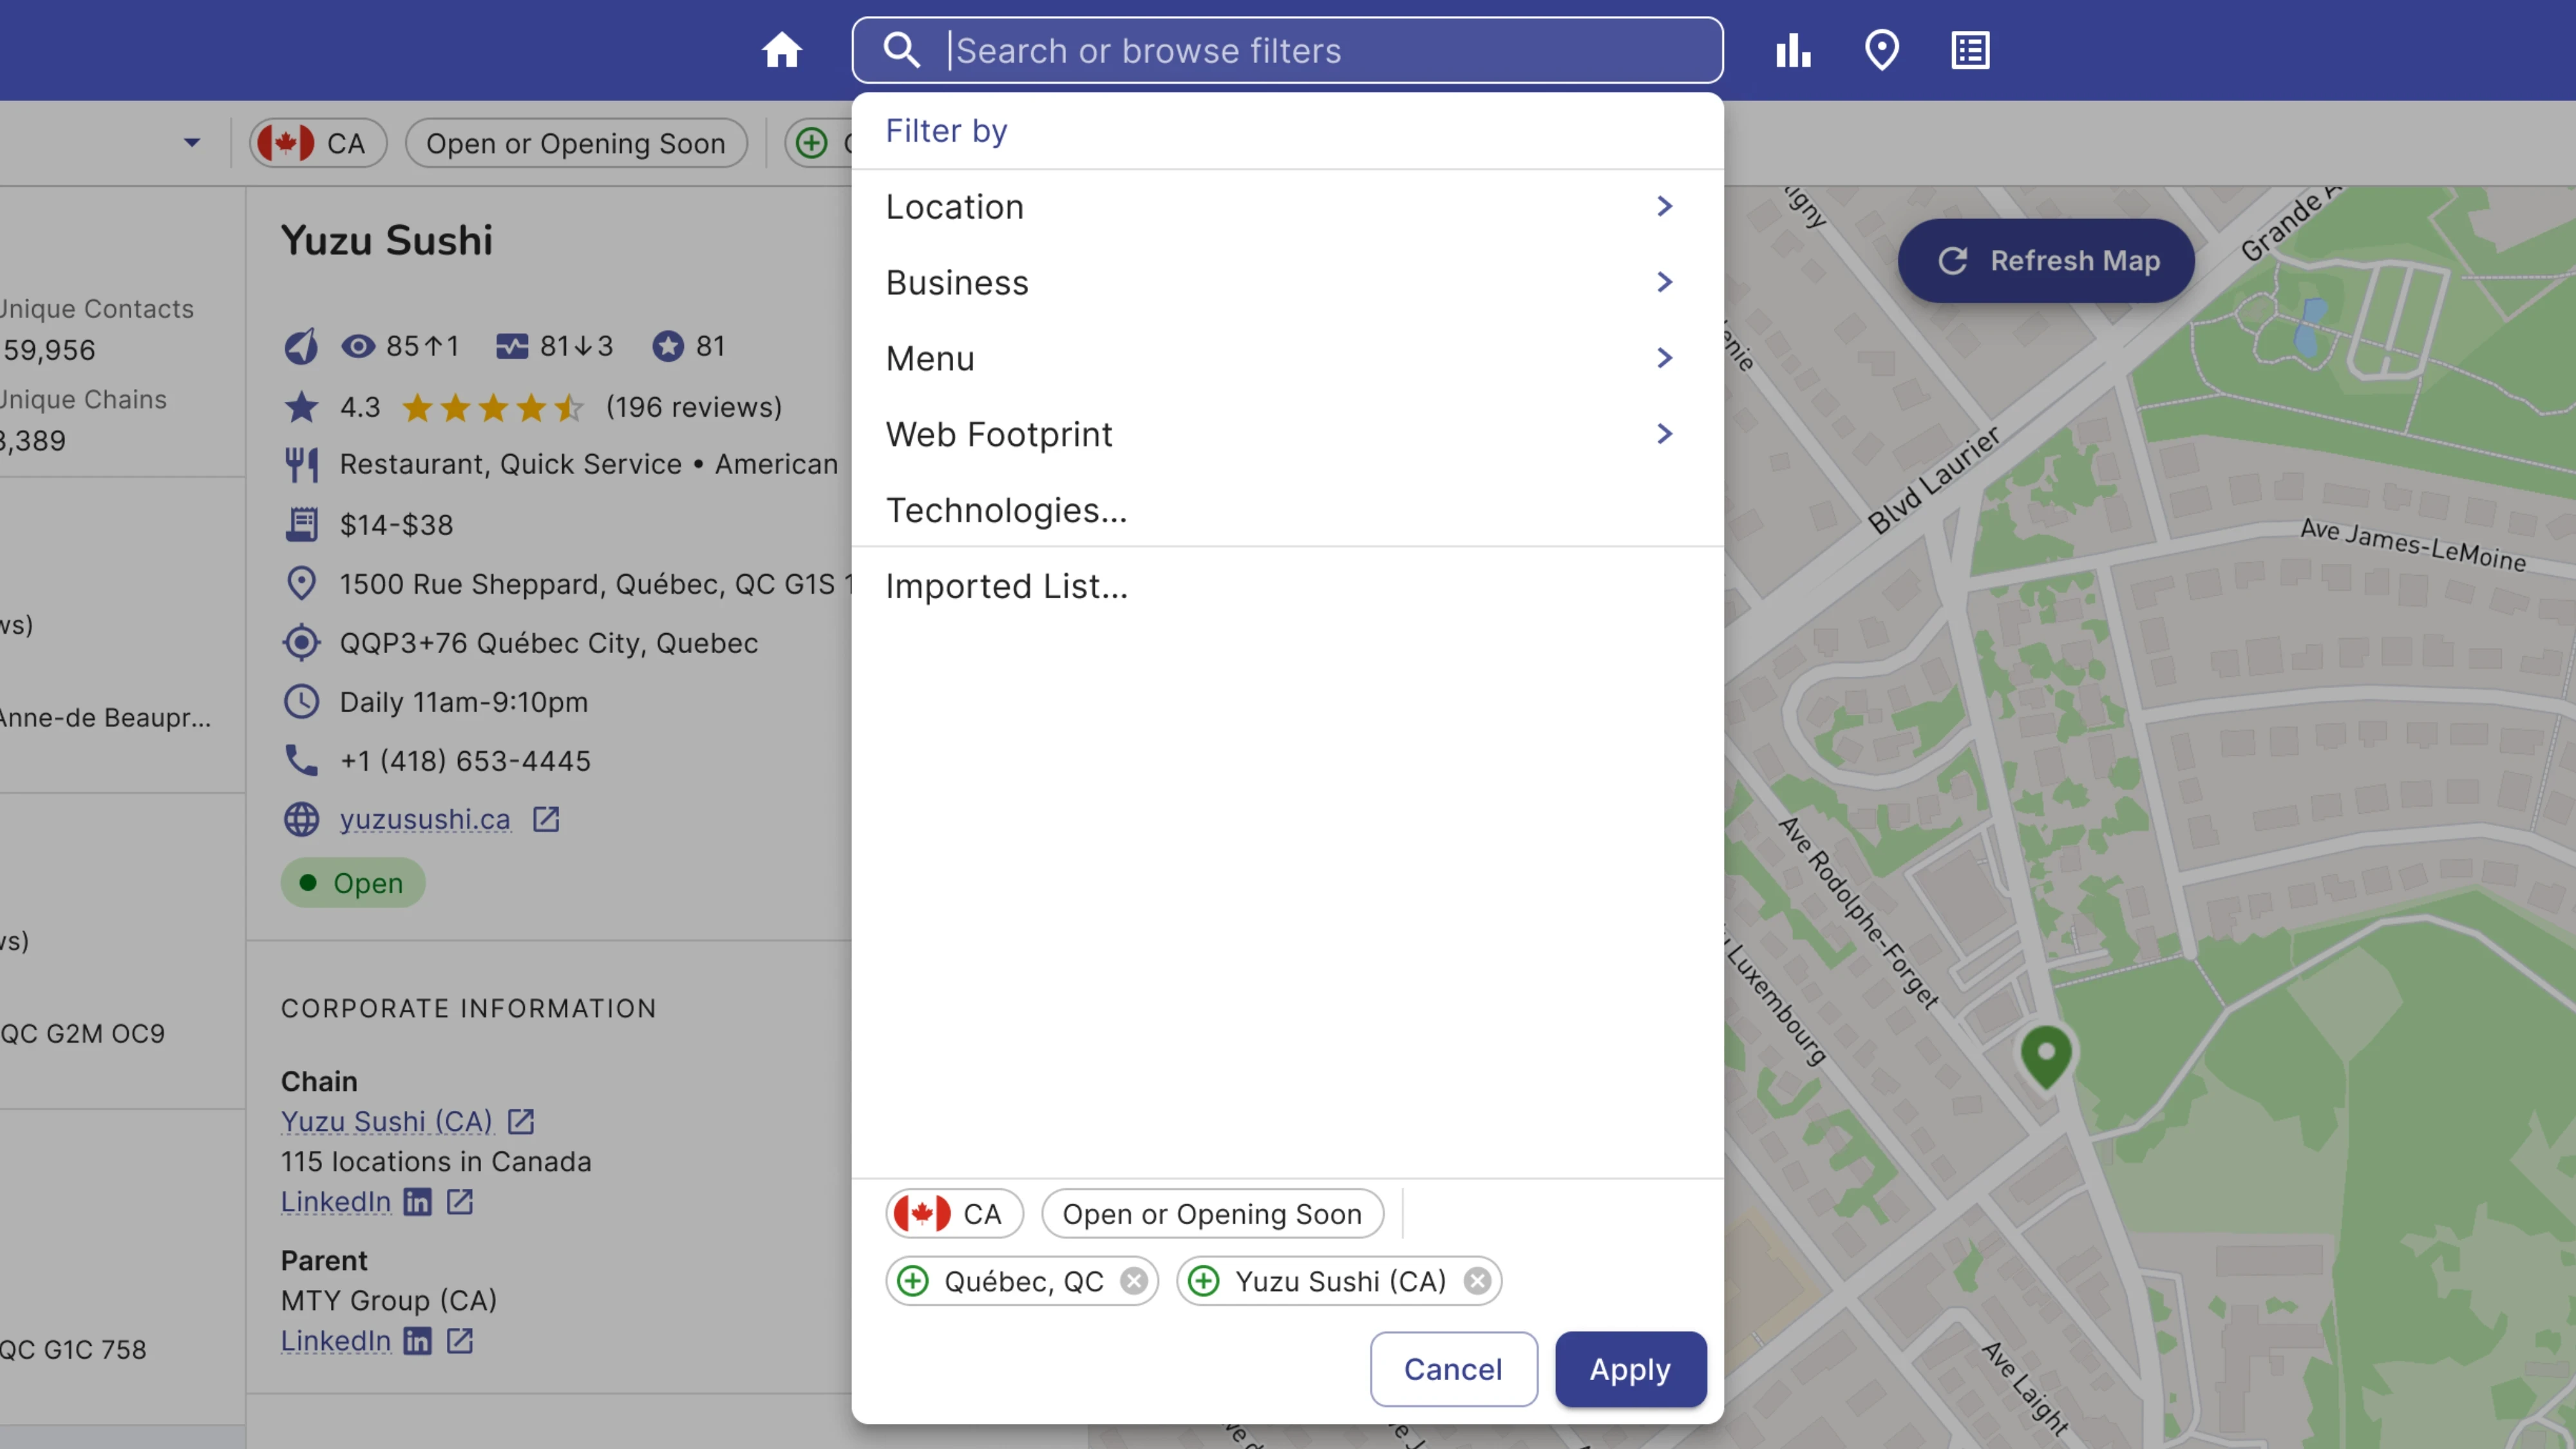Switch to map pin view
The image size is (2576, 1449).
tap(1882, 50)
